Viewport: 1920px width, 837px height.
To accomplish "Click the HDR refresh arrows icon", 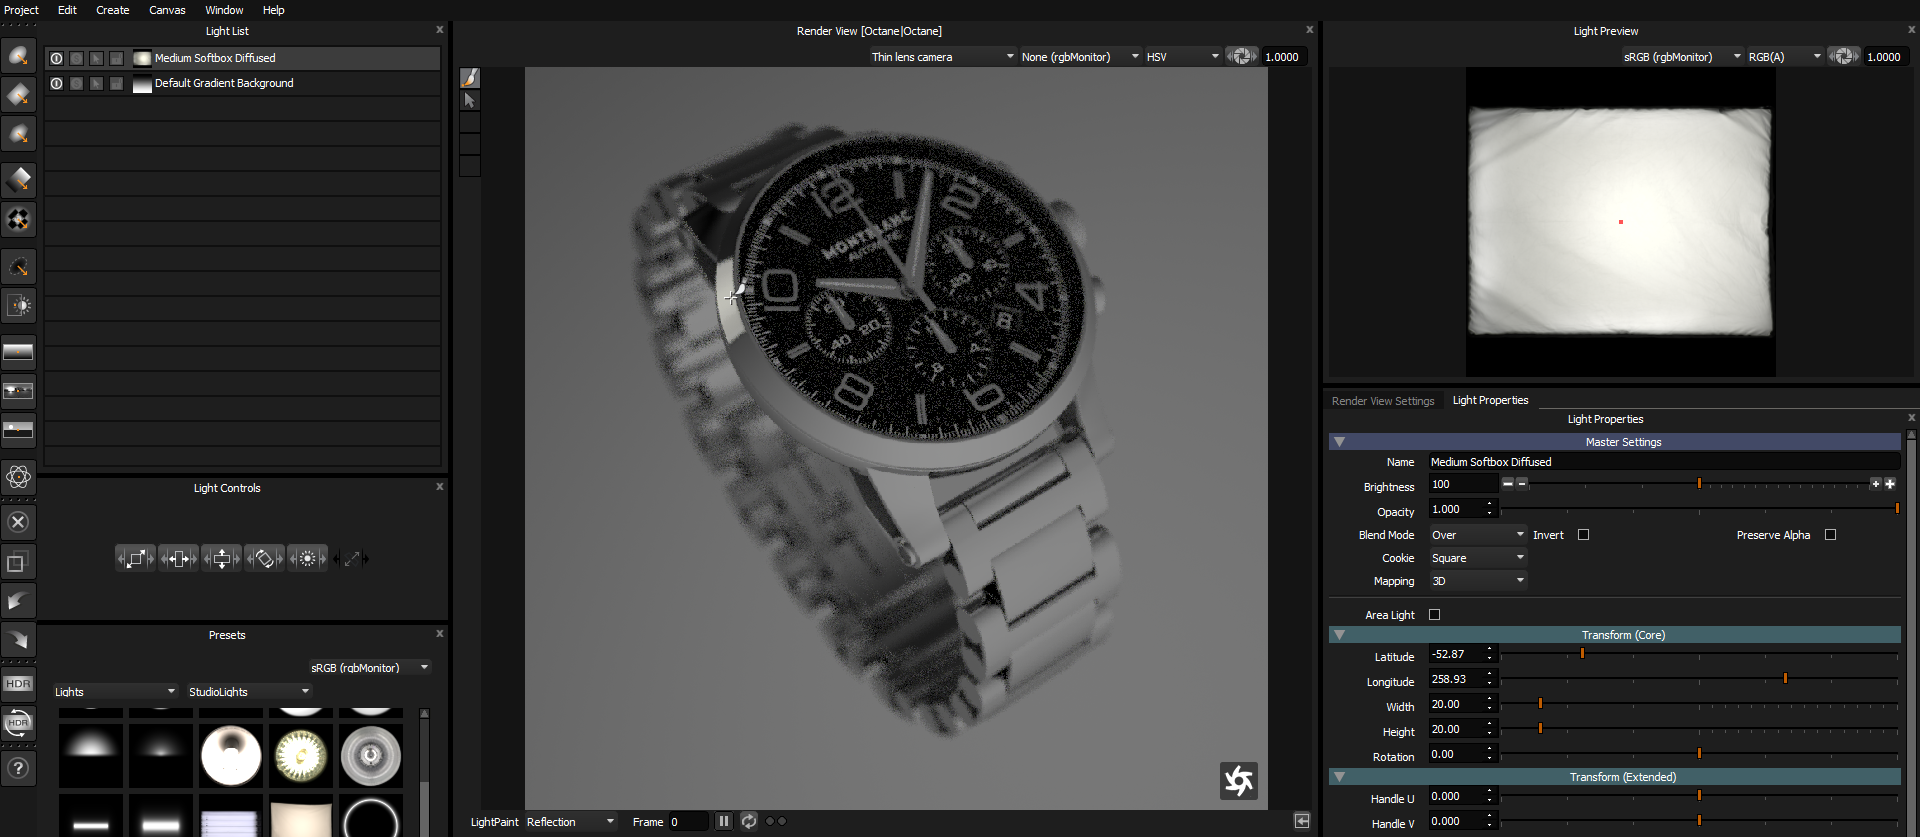I will point(18,723).
